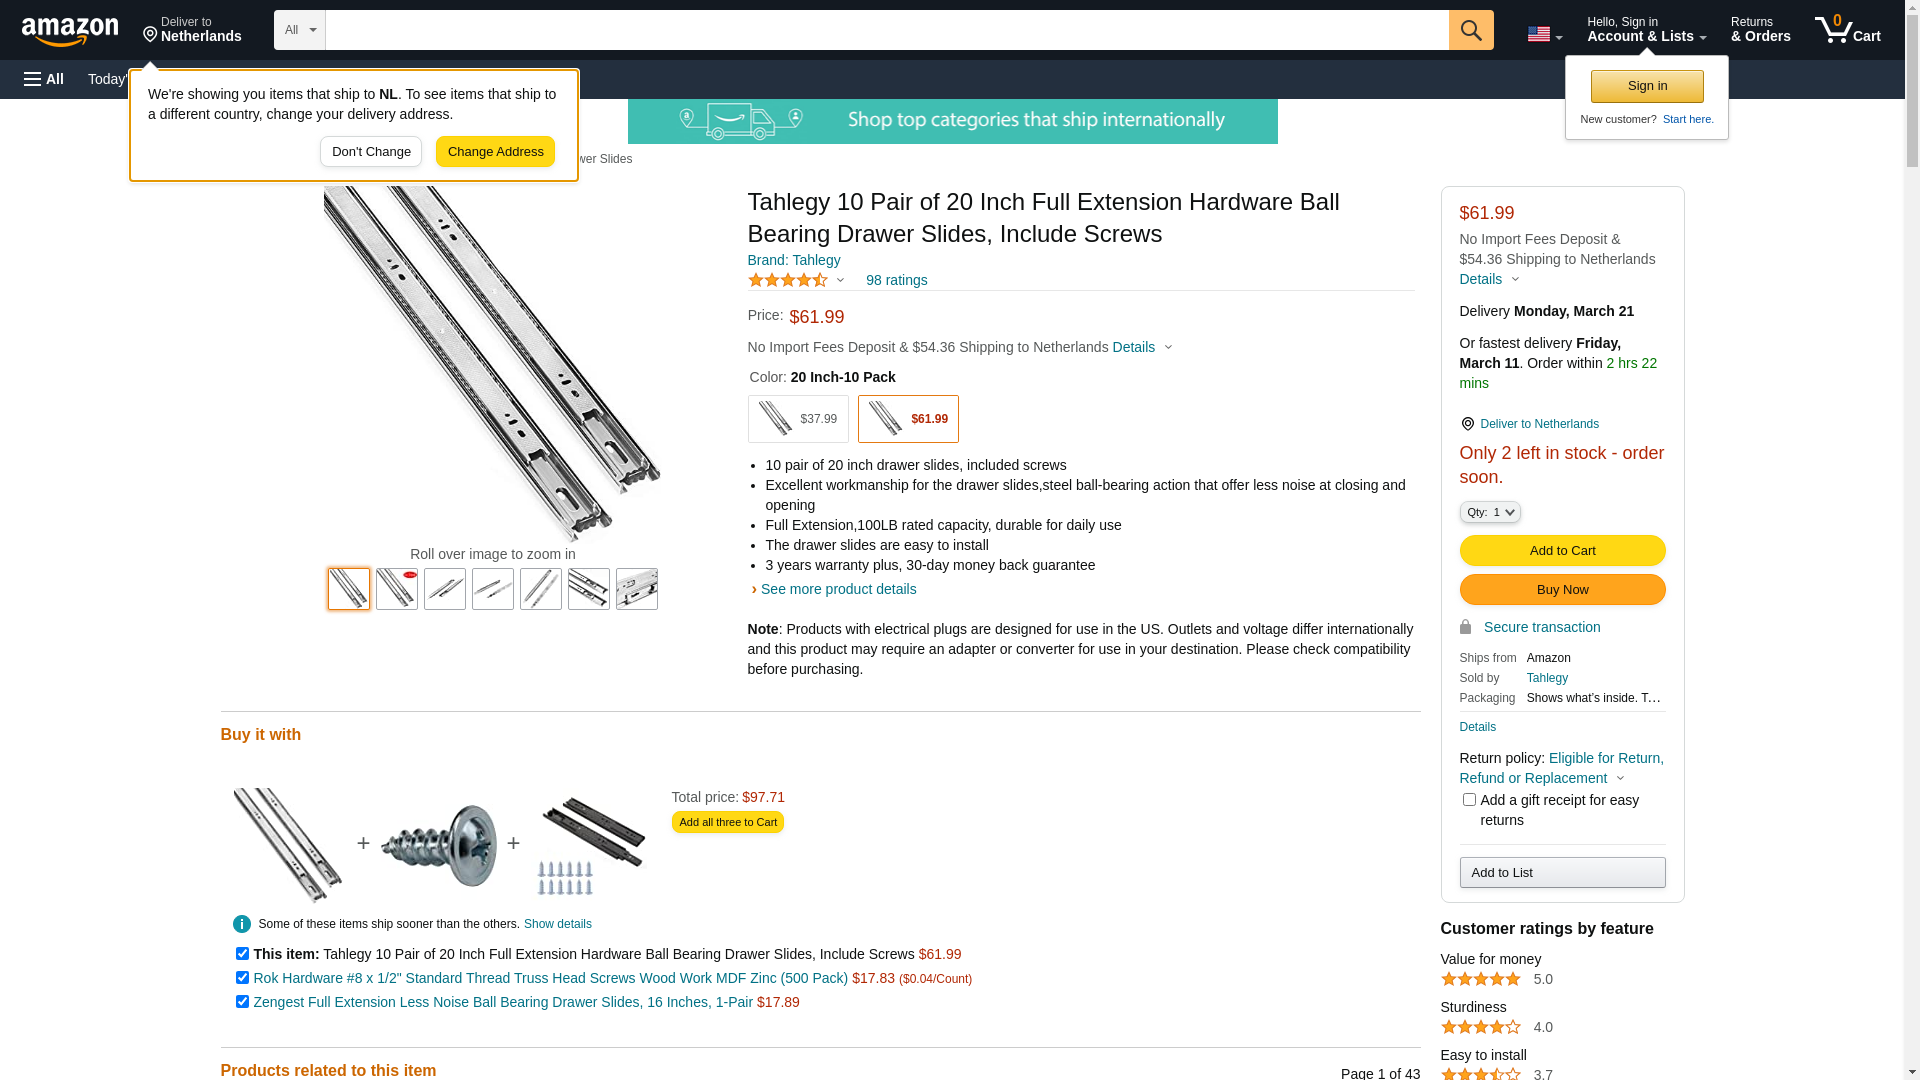This screenshot has height=1080, width=1920.
Task: Open the star rating popover
Action: (x=796, y=280)
